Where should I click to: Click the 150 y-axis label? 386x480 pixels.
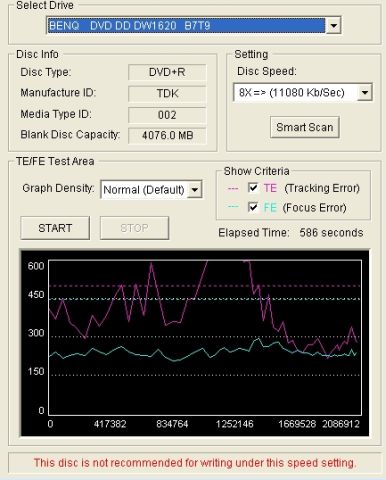tap(36, 371)
